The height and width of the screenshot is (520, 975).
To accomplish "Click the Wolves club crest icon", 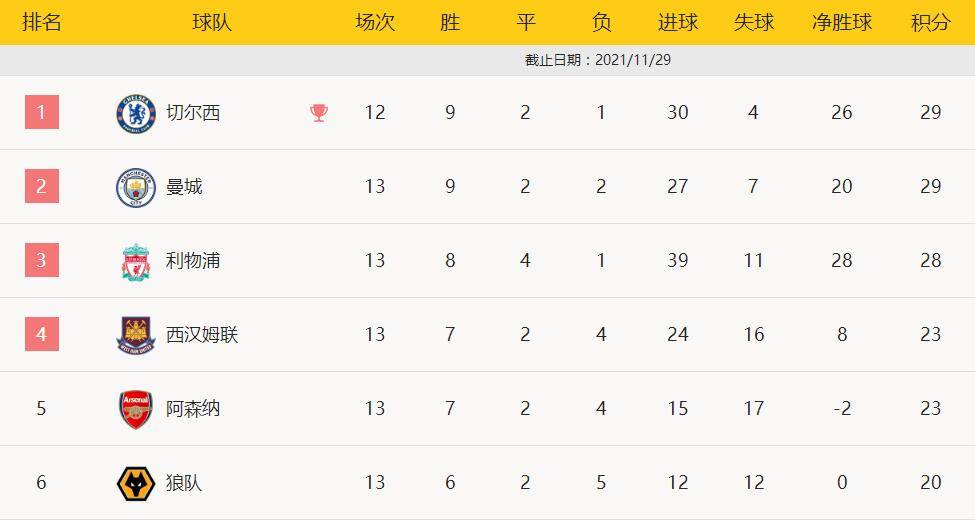I will (x=136, y=483).
